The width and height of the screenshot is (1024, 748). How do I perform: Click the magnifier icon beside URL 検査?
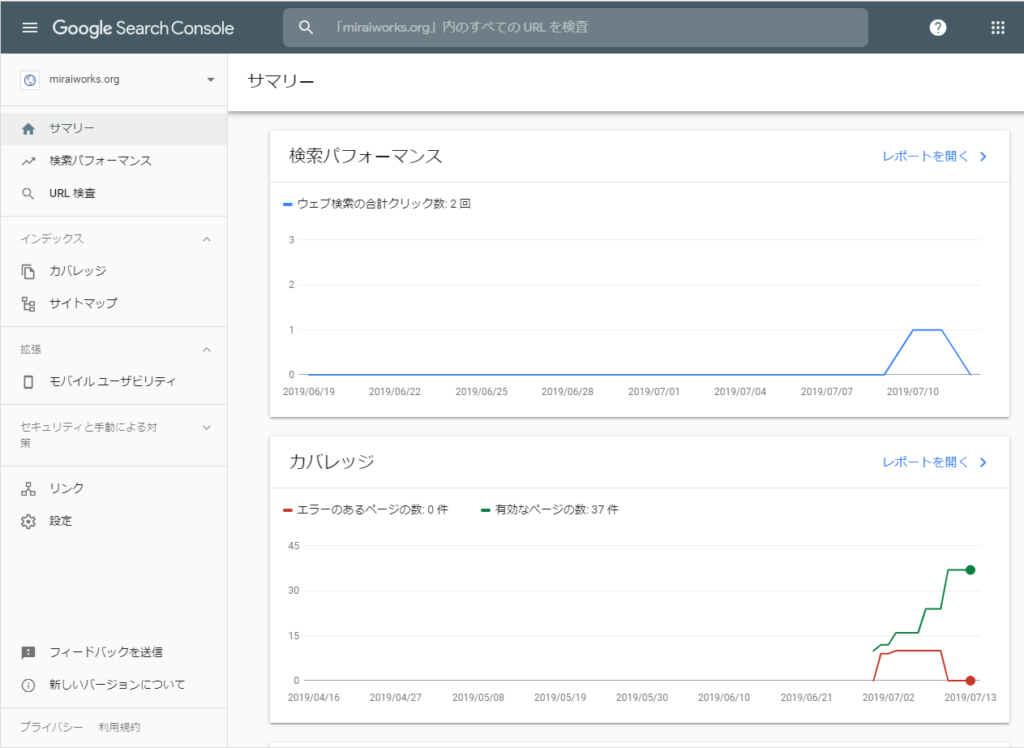point(28,193)
